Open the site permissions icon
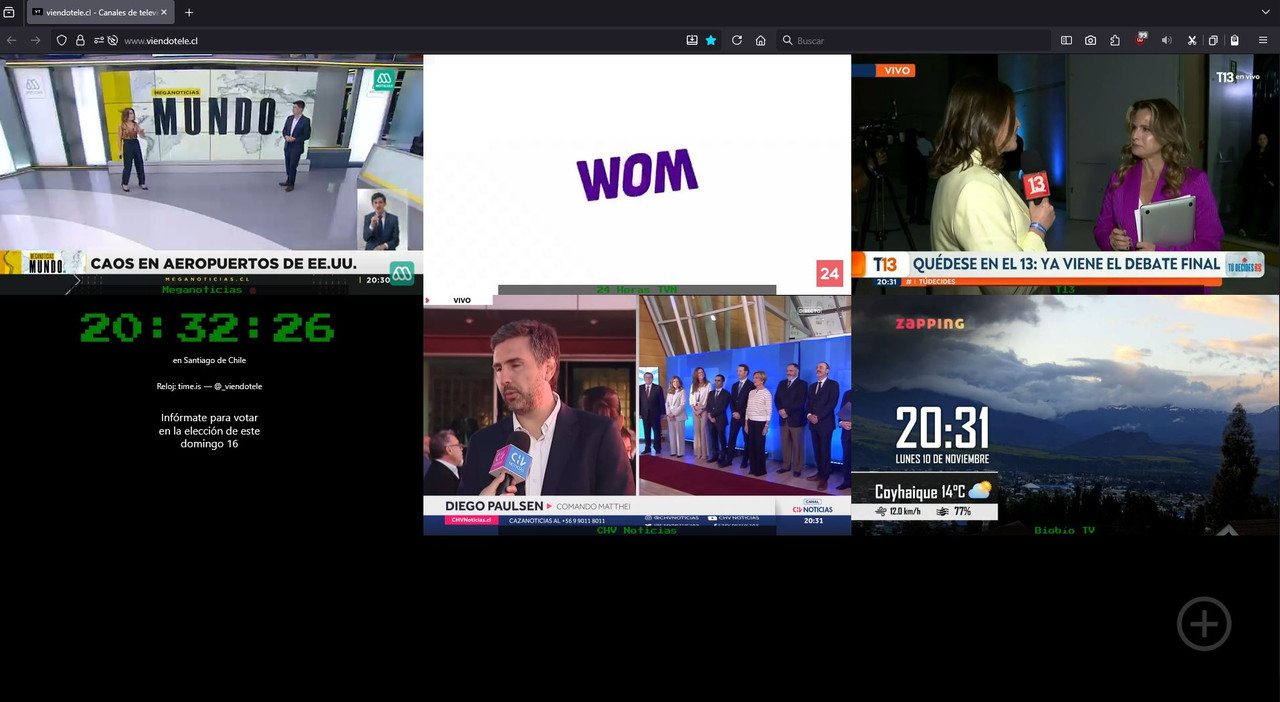This screenshot has width=1280, height=702. click(98, 40)
